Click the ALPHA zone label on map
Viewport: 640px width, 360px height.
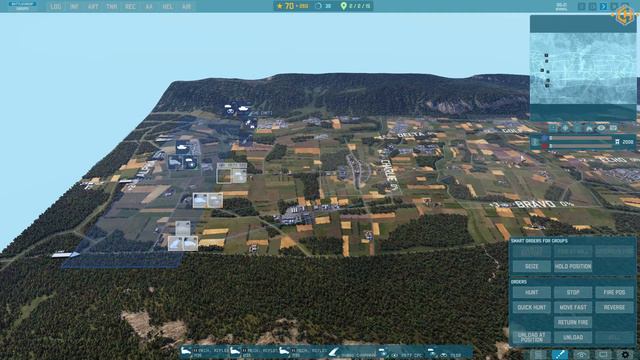click(x=145, y=169)
